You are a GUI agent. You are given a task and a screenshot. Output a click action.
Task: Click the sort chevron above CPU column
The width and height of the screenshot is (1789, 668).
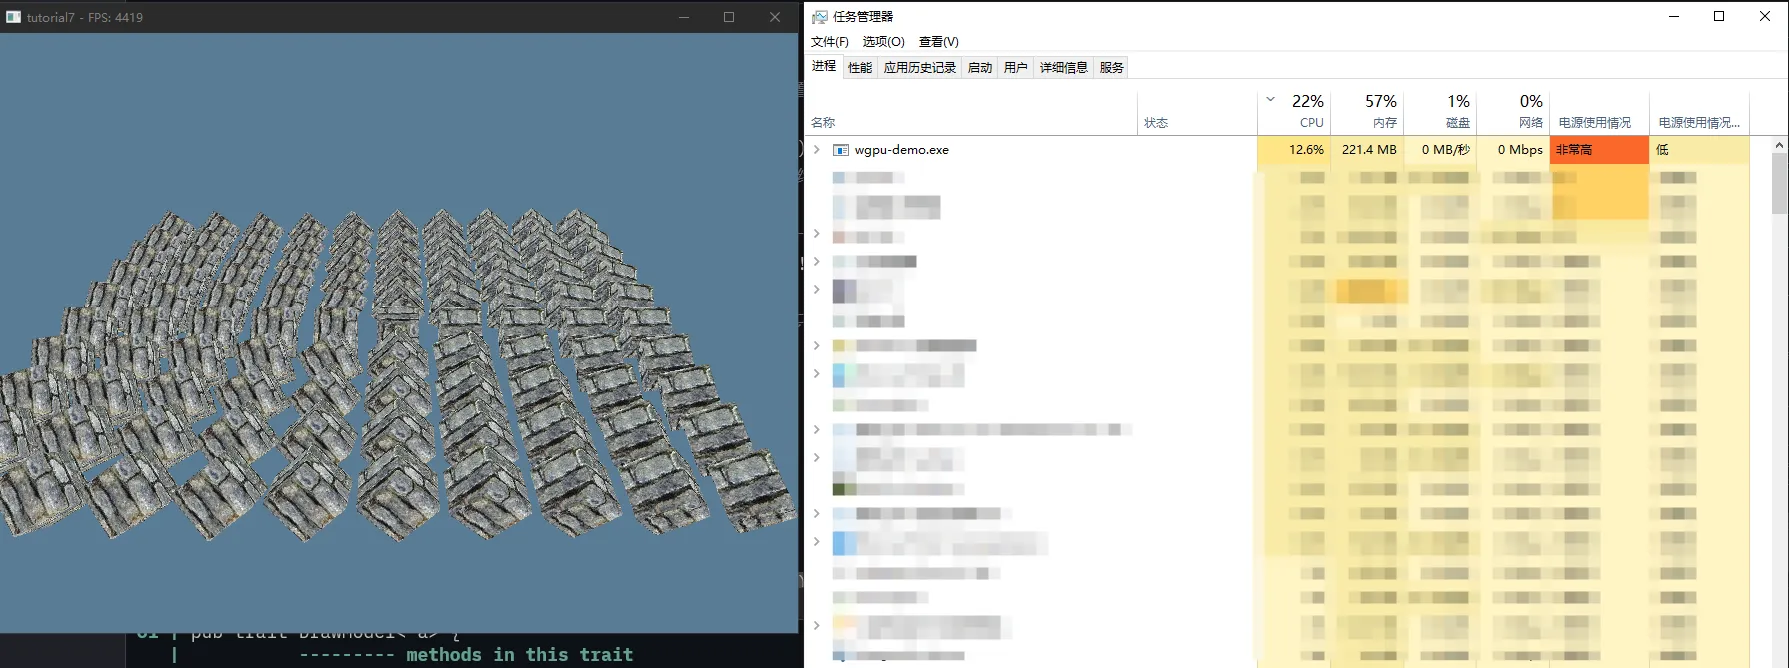coord(1270,100)
